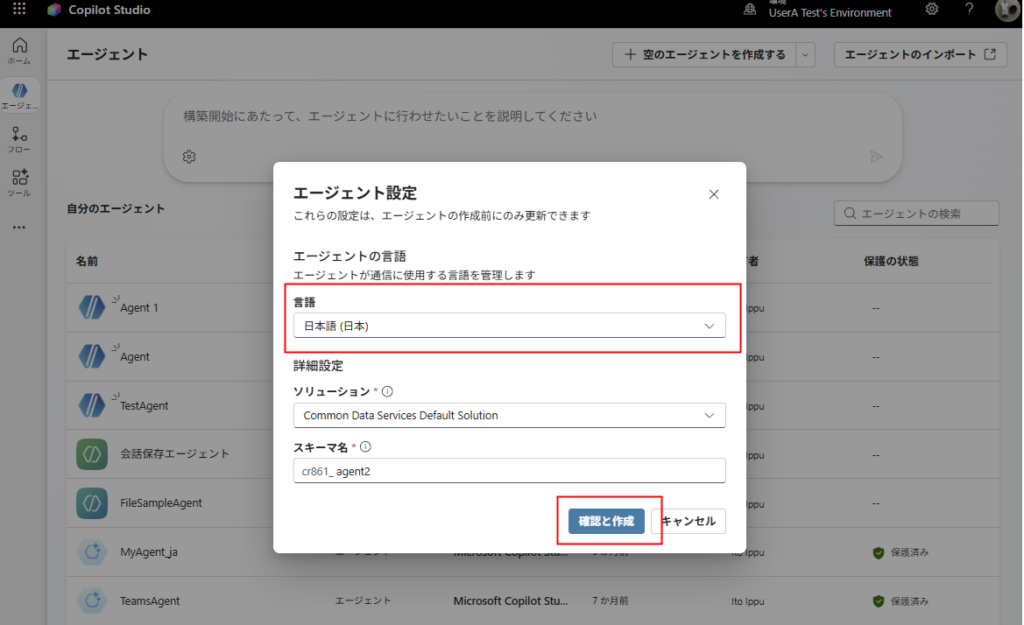This screenshot has height=625, width=1024.
Task: Expand the ソリューション dropdown
Action: (509, 415)
